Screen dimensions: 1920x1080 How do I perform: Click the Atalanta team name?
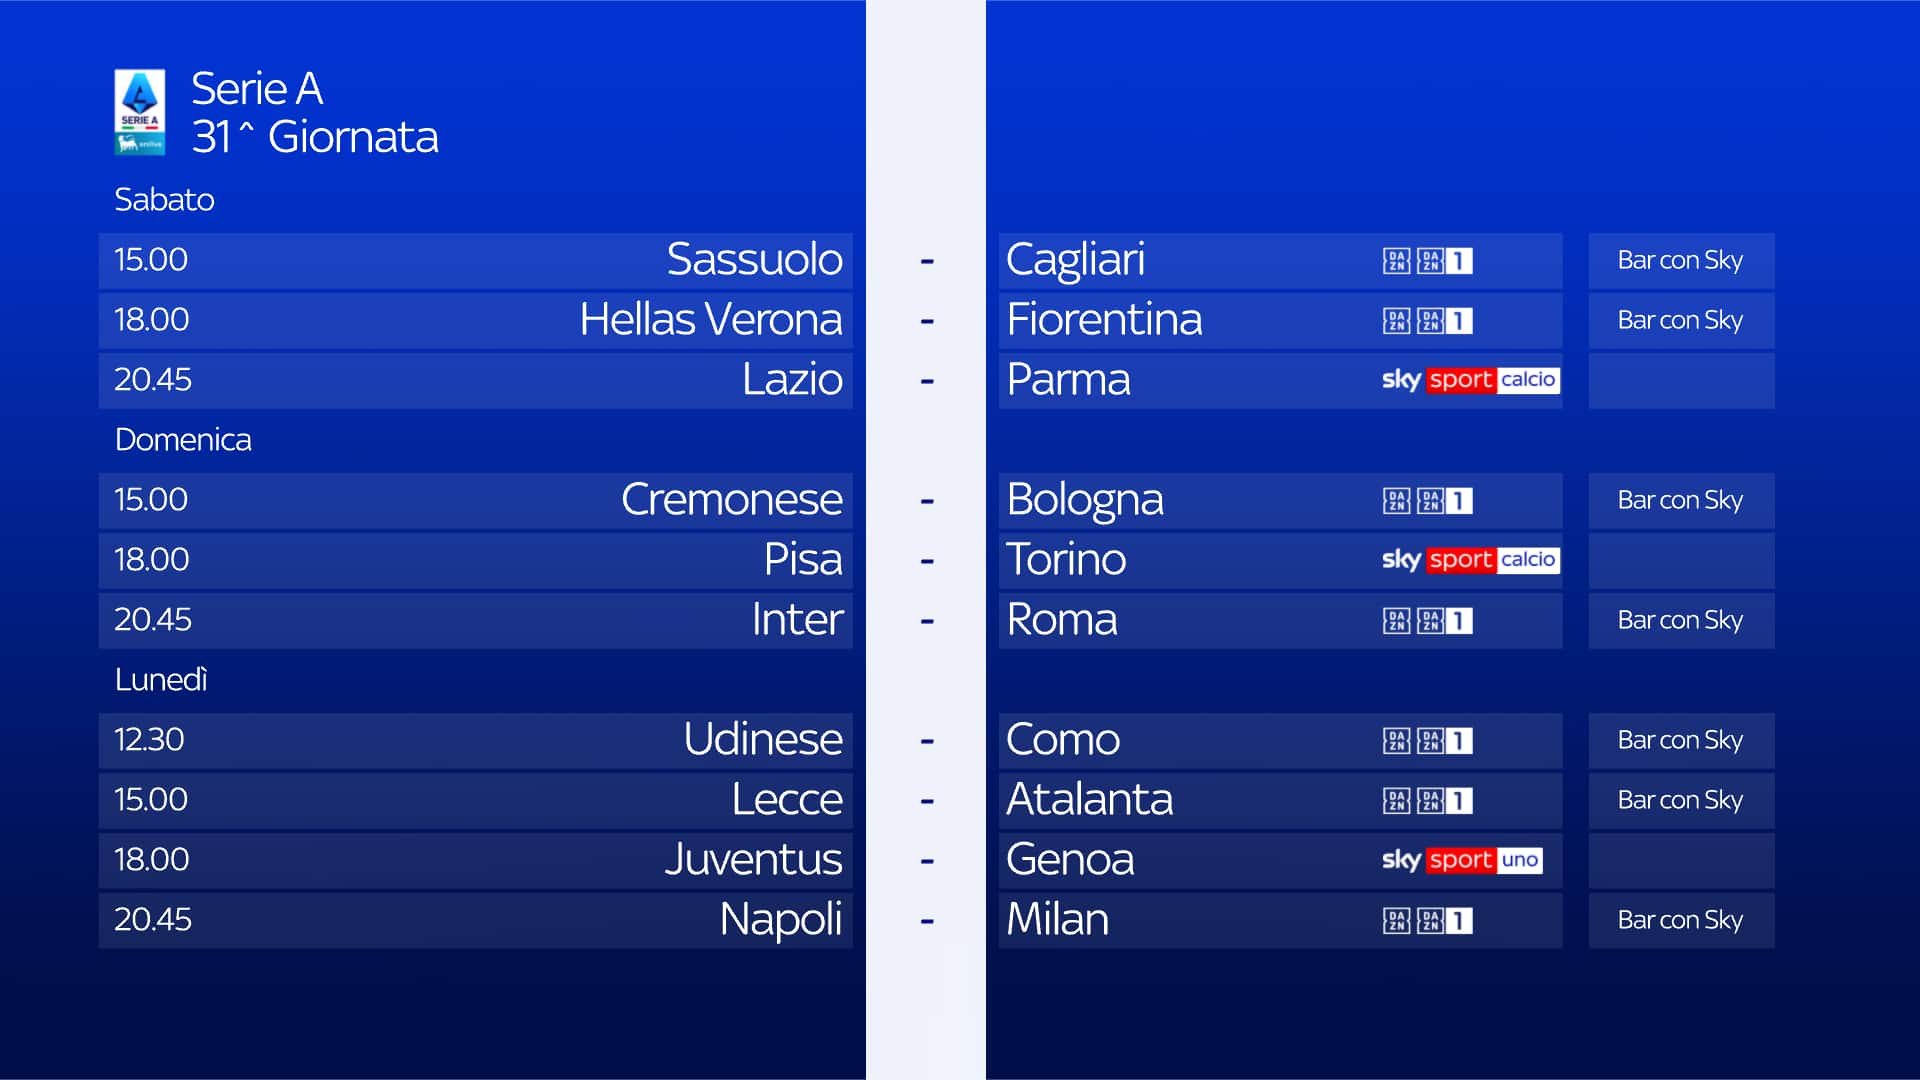tap(1089, 800)
